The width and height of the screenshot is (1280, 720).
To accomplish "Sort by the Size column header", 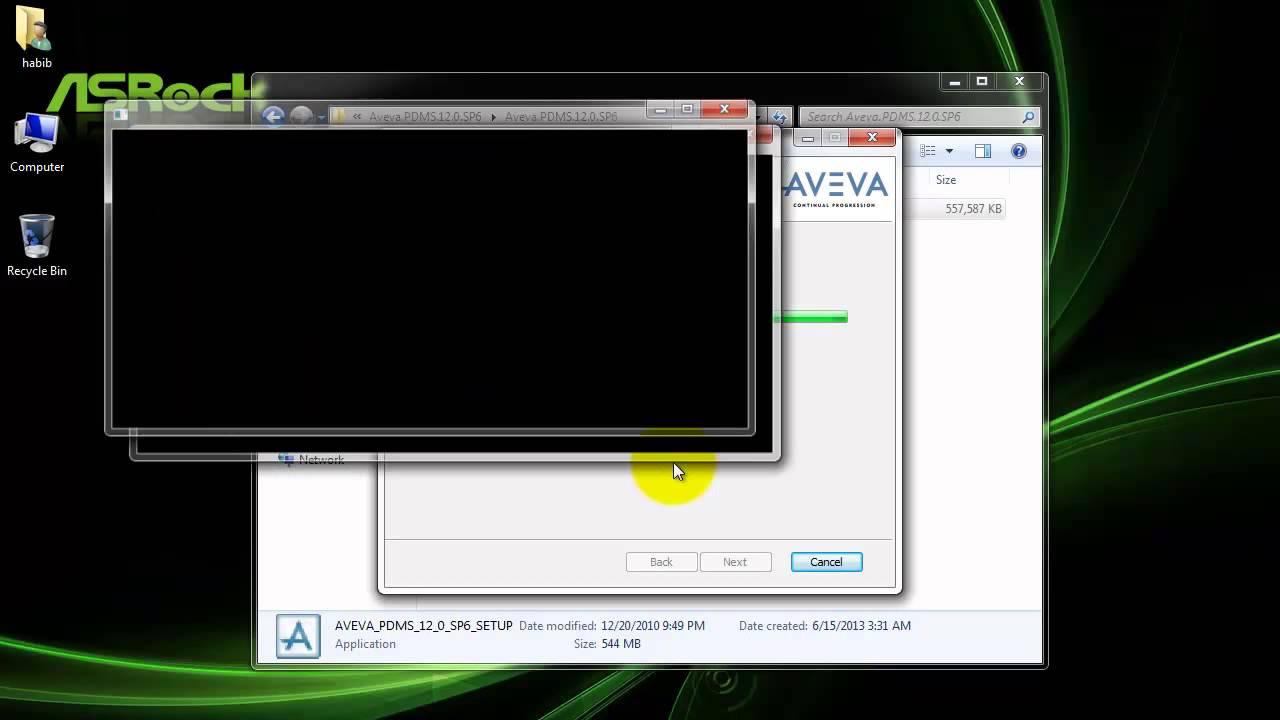I will pyautogui.click(x=945, y=180).
